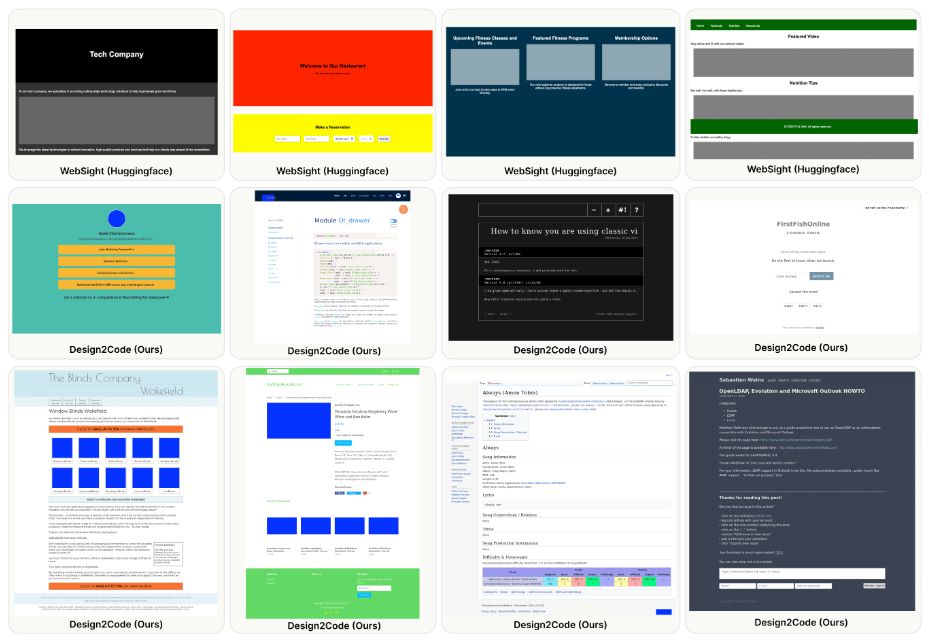The width and height of the screenshot is (929, 641).
Task: Click the '~' icon in the vi page toolbar
Action: (x=593, y=210)
